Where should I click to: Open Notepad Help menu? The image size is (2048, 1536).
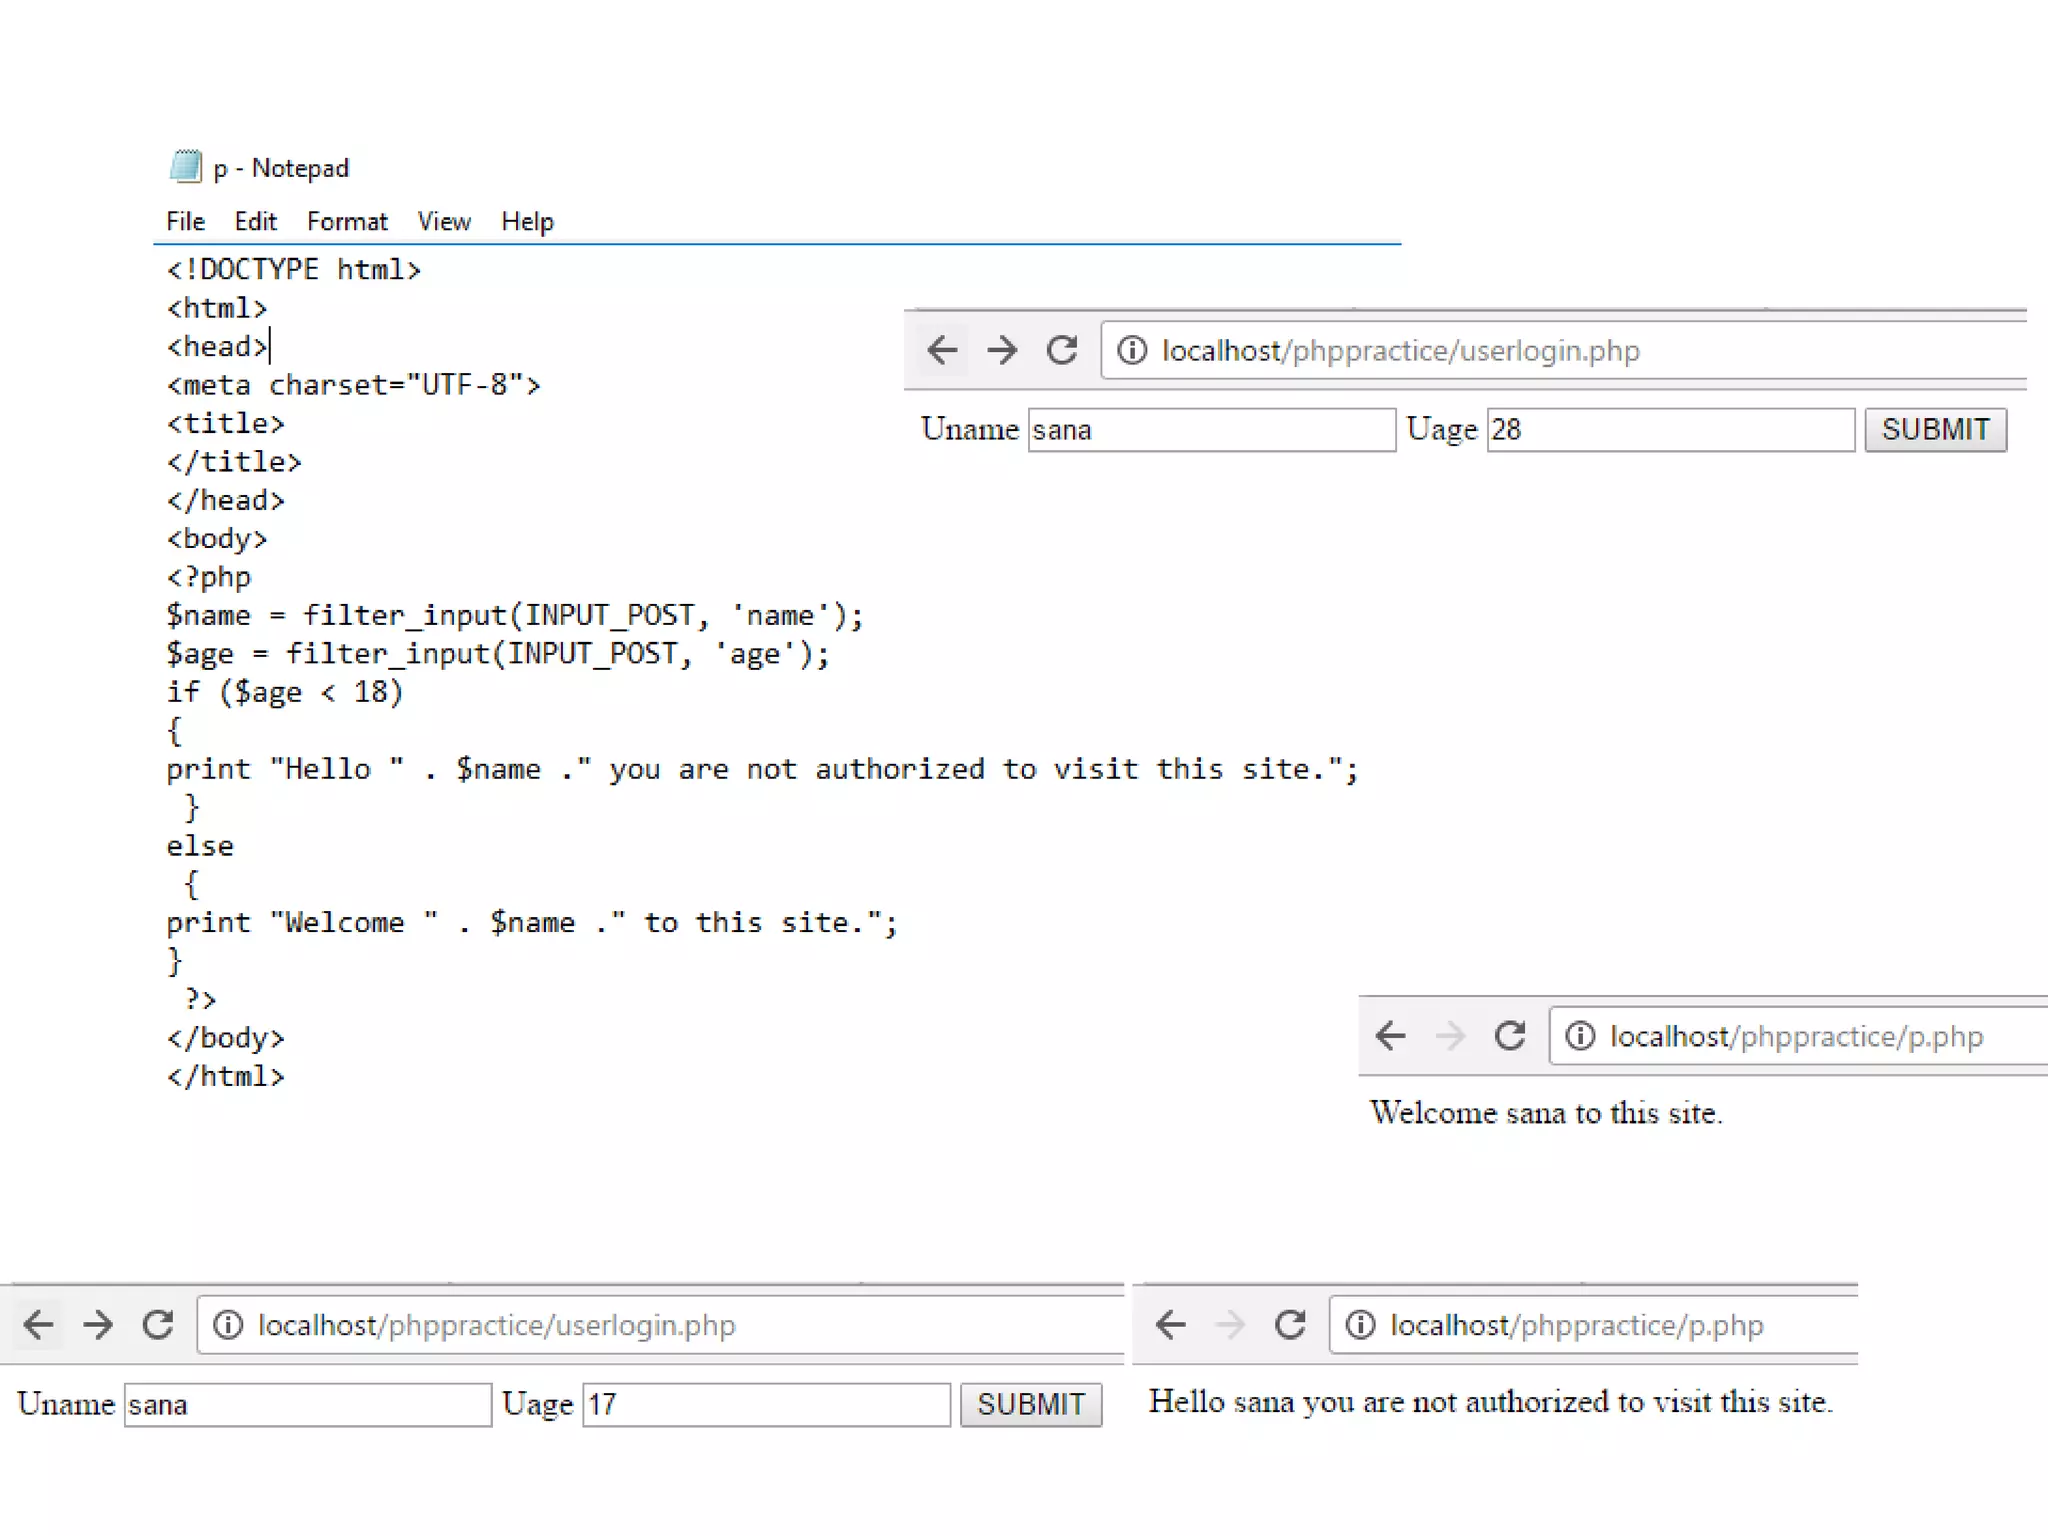pyautogui.click(x=527, y=221)
